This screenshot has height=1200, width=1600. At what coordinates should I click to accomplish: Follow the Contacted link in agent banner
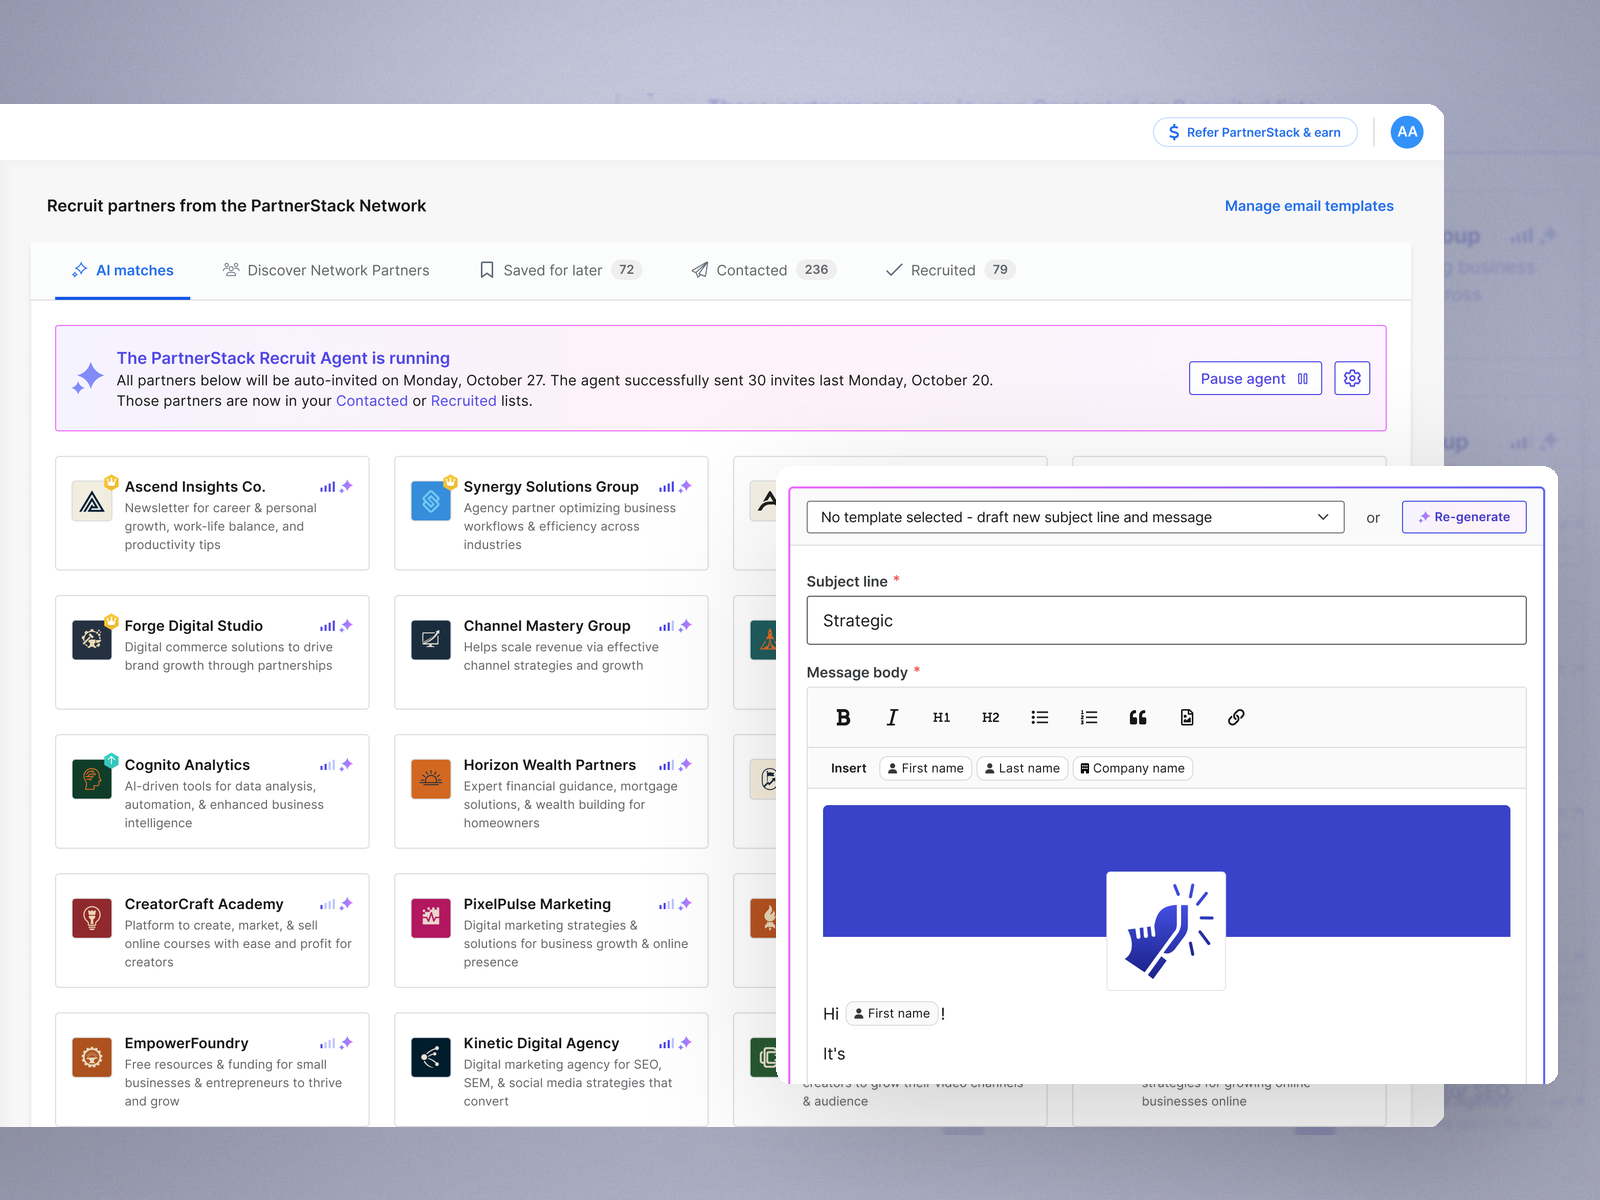tap(372, 401)
